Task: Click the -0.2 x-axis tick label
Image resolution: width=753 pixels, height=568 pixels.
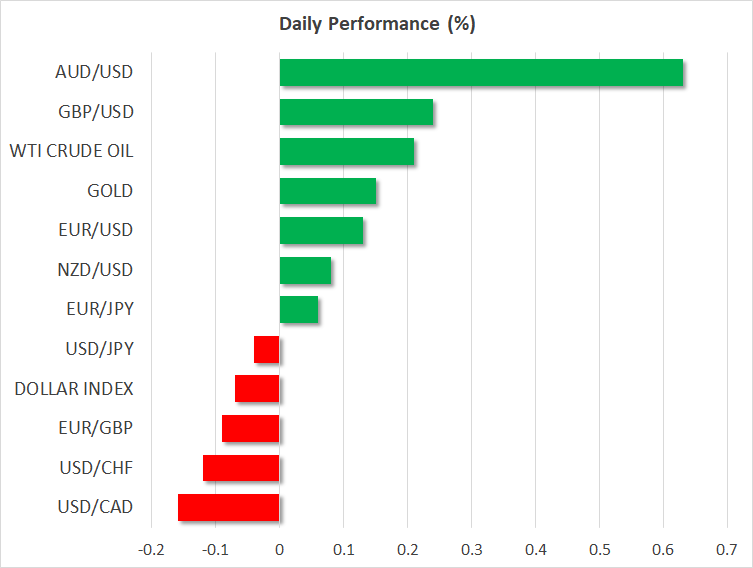Action: coord(151,549)
